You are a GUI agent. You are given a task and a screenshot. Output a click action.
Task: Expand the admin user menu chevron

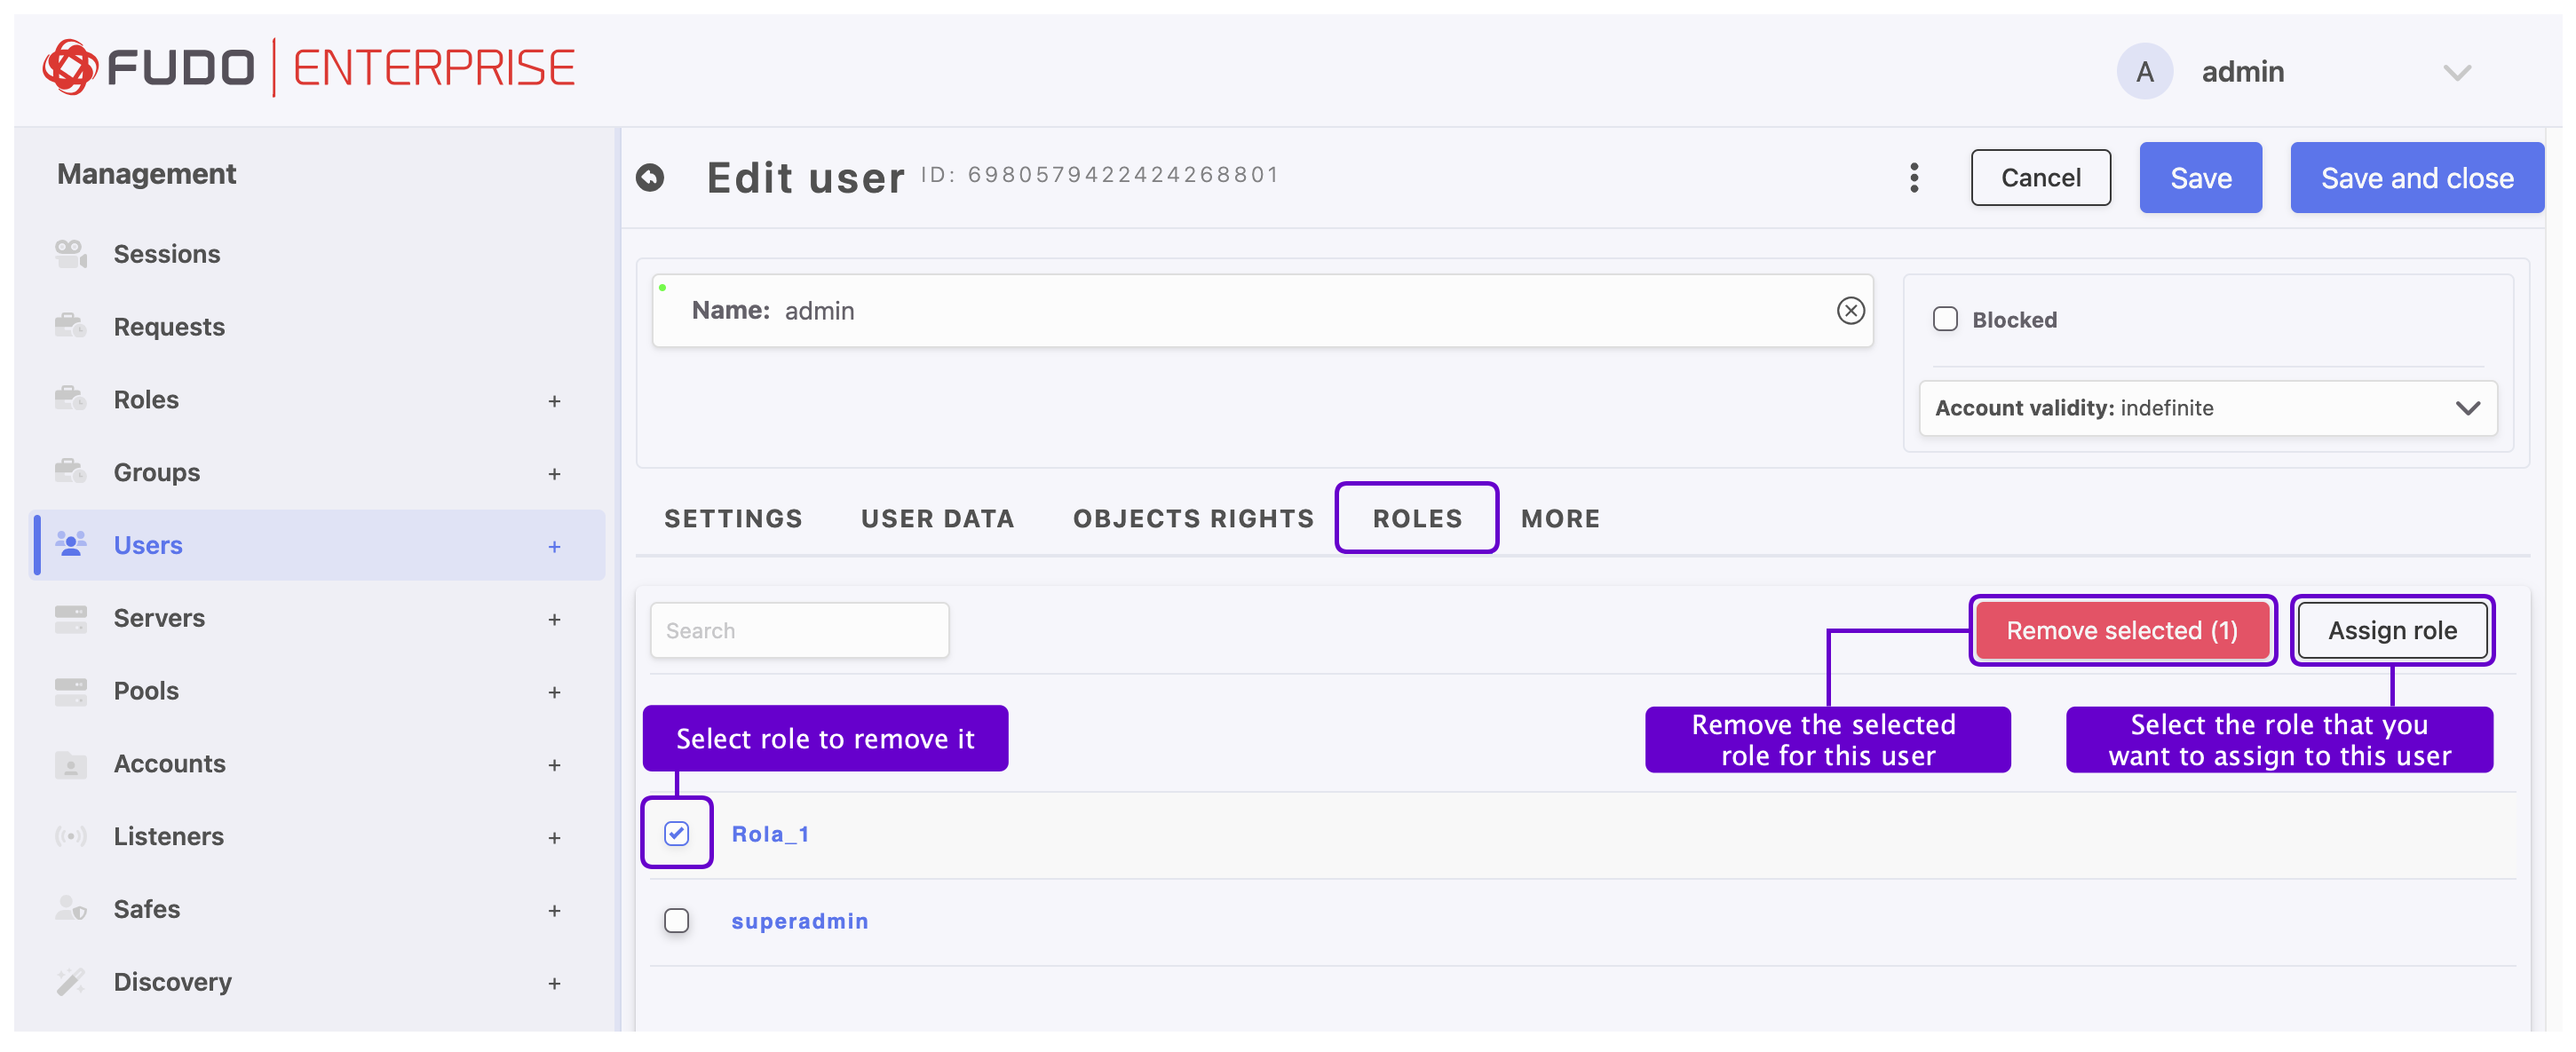click(2456, 72)
